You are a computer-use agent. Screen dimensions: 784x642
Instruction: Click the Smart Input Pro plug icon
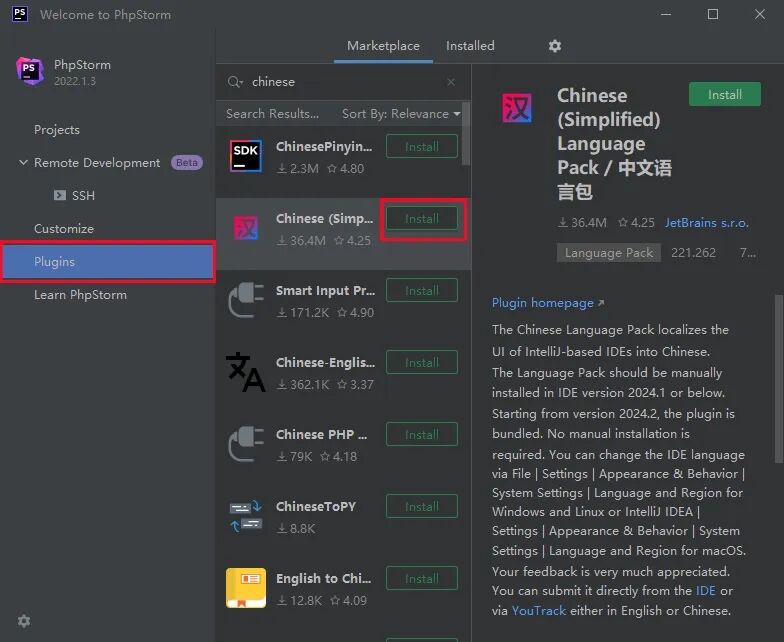click(246, 300)
